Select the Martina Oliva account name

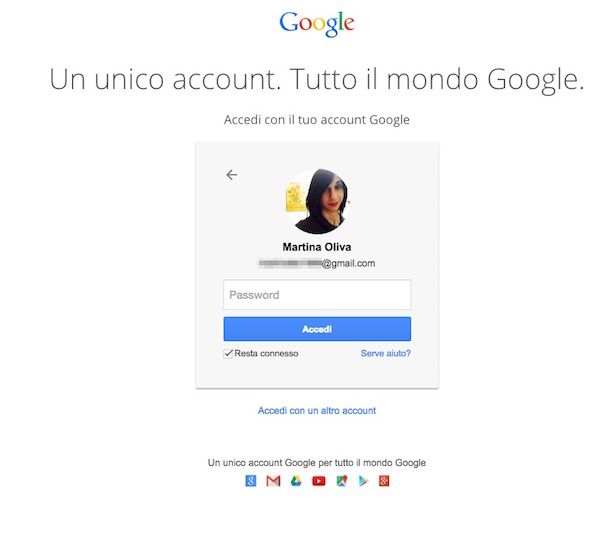(x=317, y=247)
